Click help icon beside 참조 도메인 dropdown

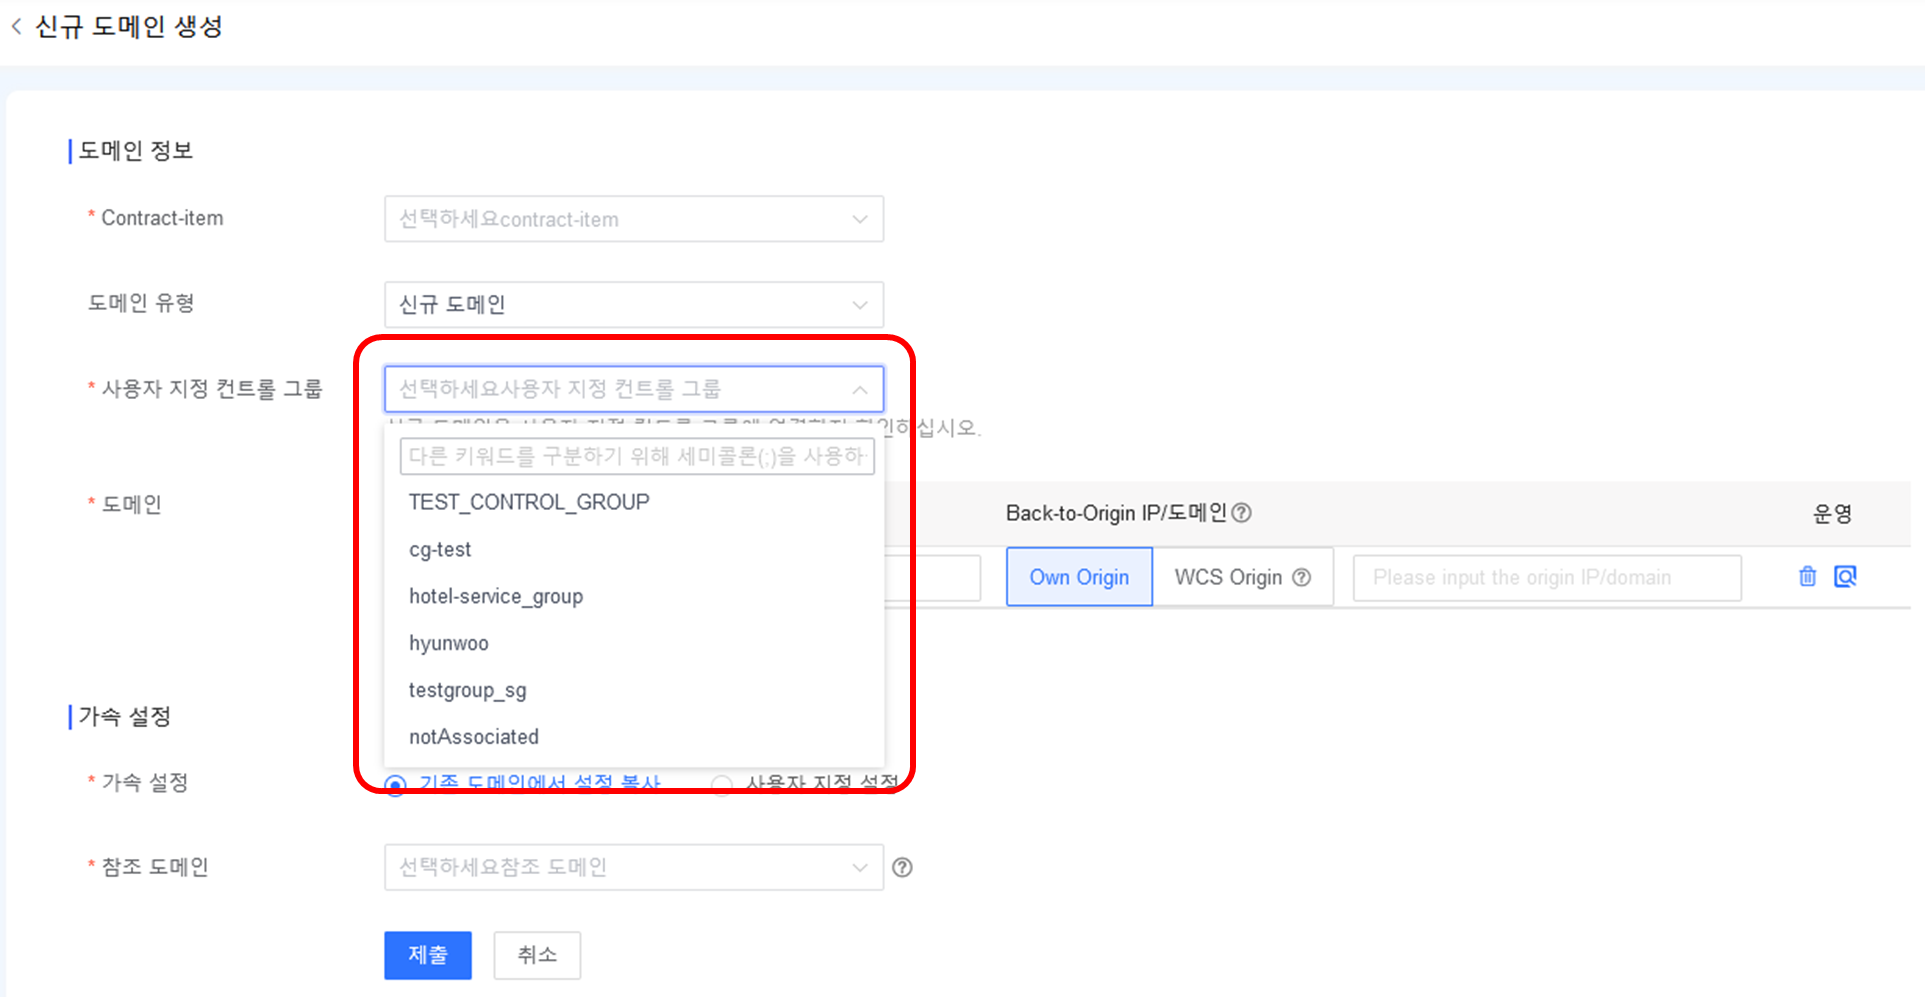pos(902,868)
